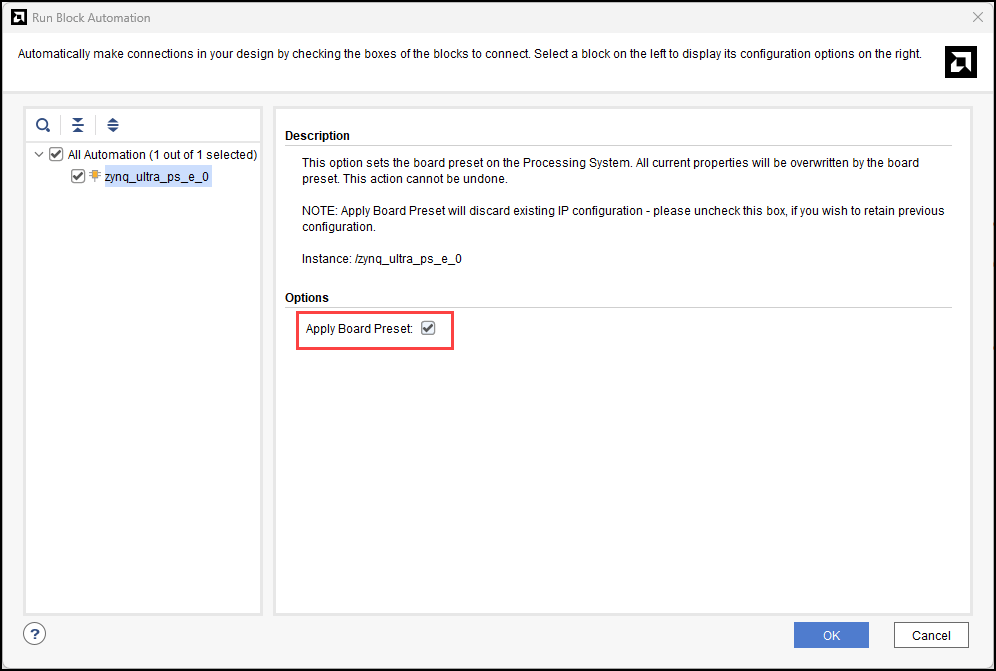The width and height of the screenshot is (996, 671).
Task: Select zynq_ultra_ps_e_0 in the tree
Action: [x=157, y=177]
